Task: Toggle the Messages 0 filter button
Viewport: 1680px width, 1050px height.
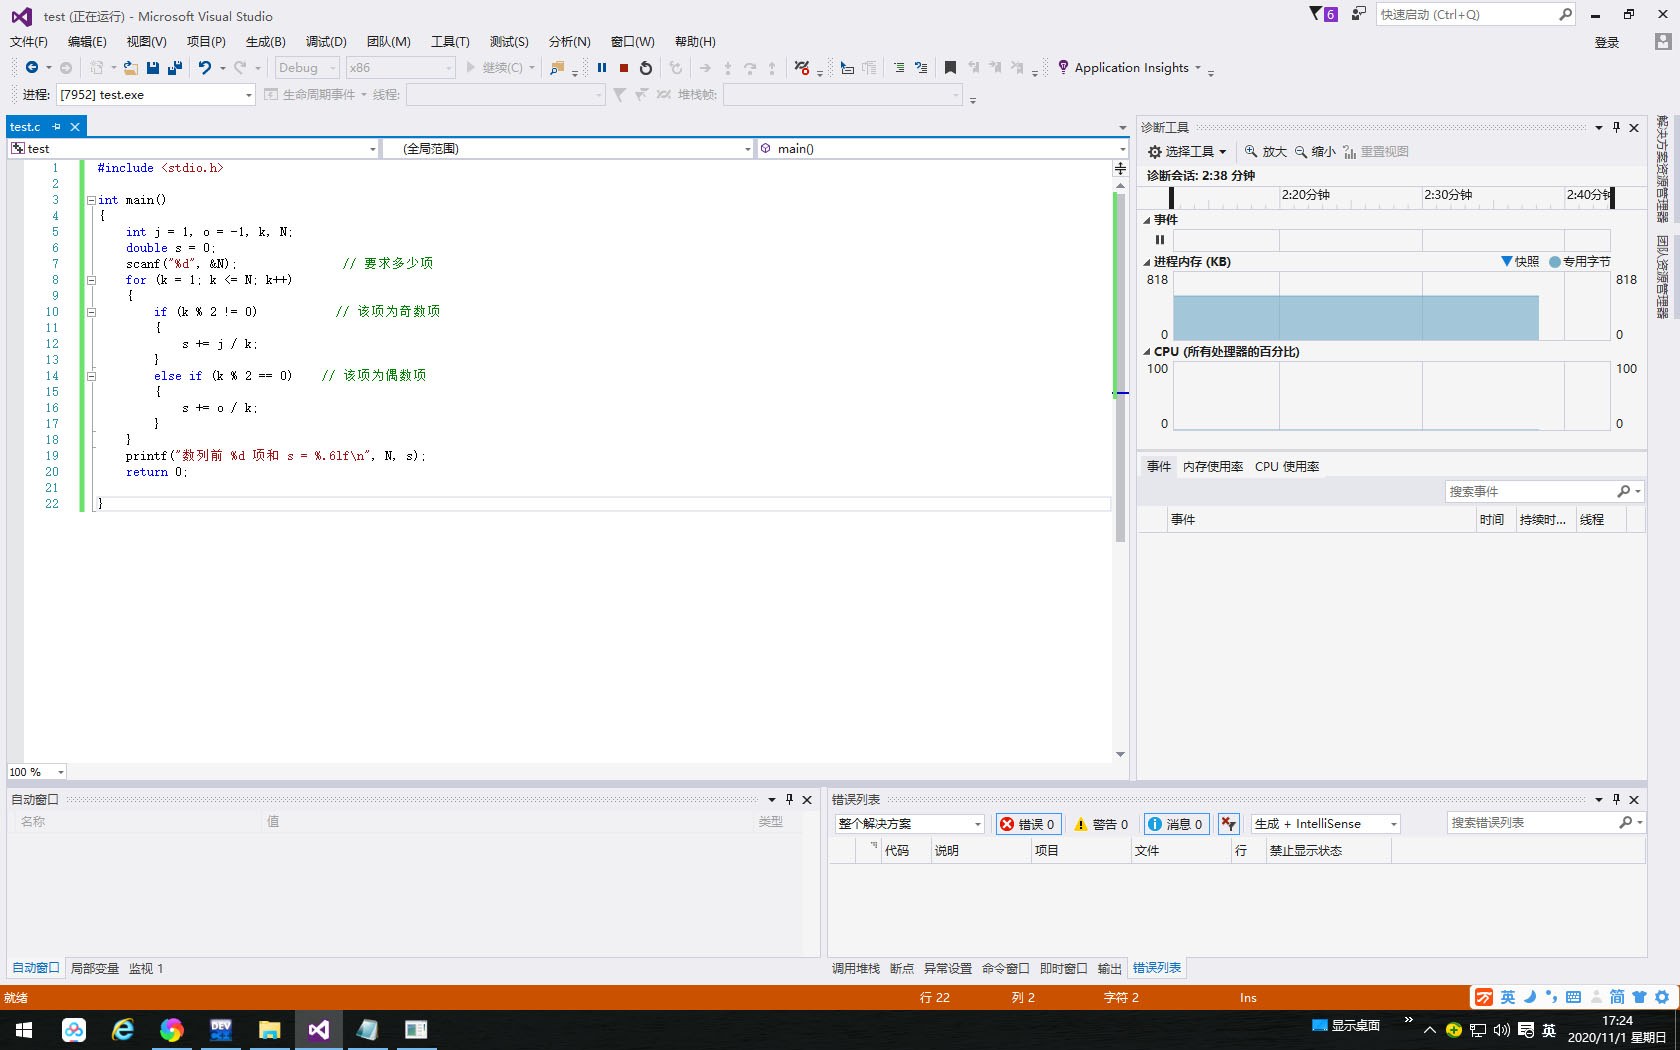Action: tap(1176, 824)
